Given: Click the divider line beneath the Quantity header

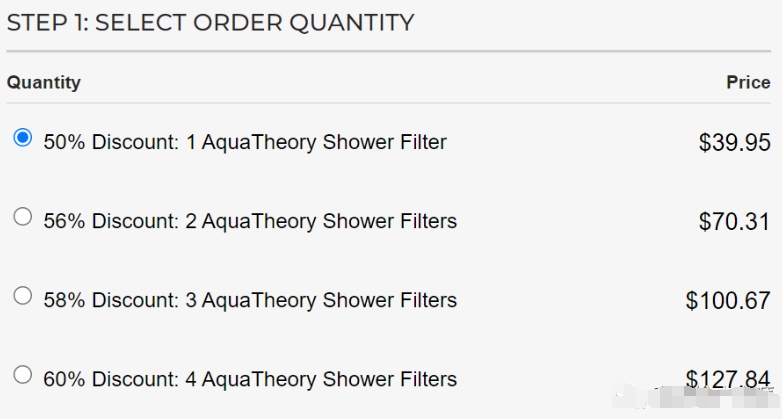Looking at the screenshot, I should tap(389, 103).
